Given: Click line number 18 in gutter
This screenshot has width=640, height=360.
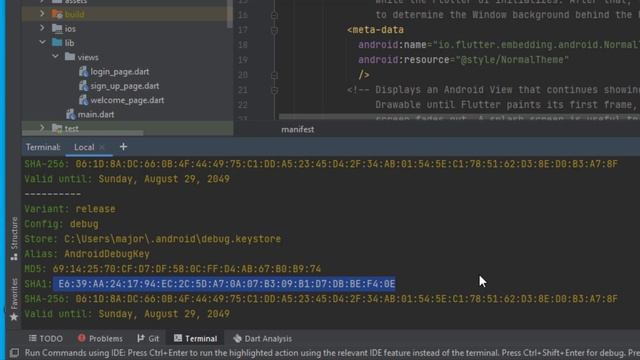Looking at the screenshot, I should tap(243, 45).
